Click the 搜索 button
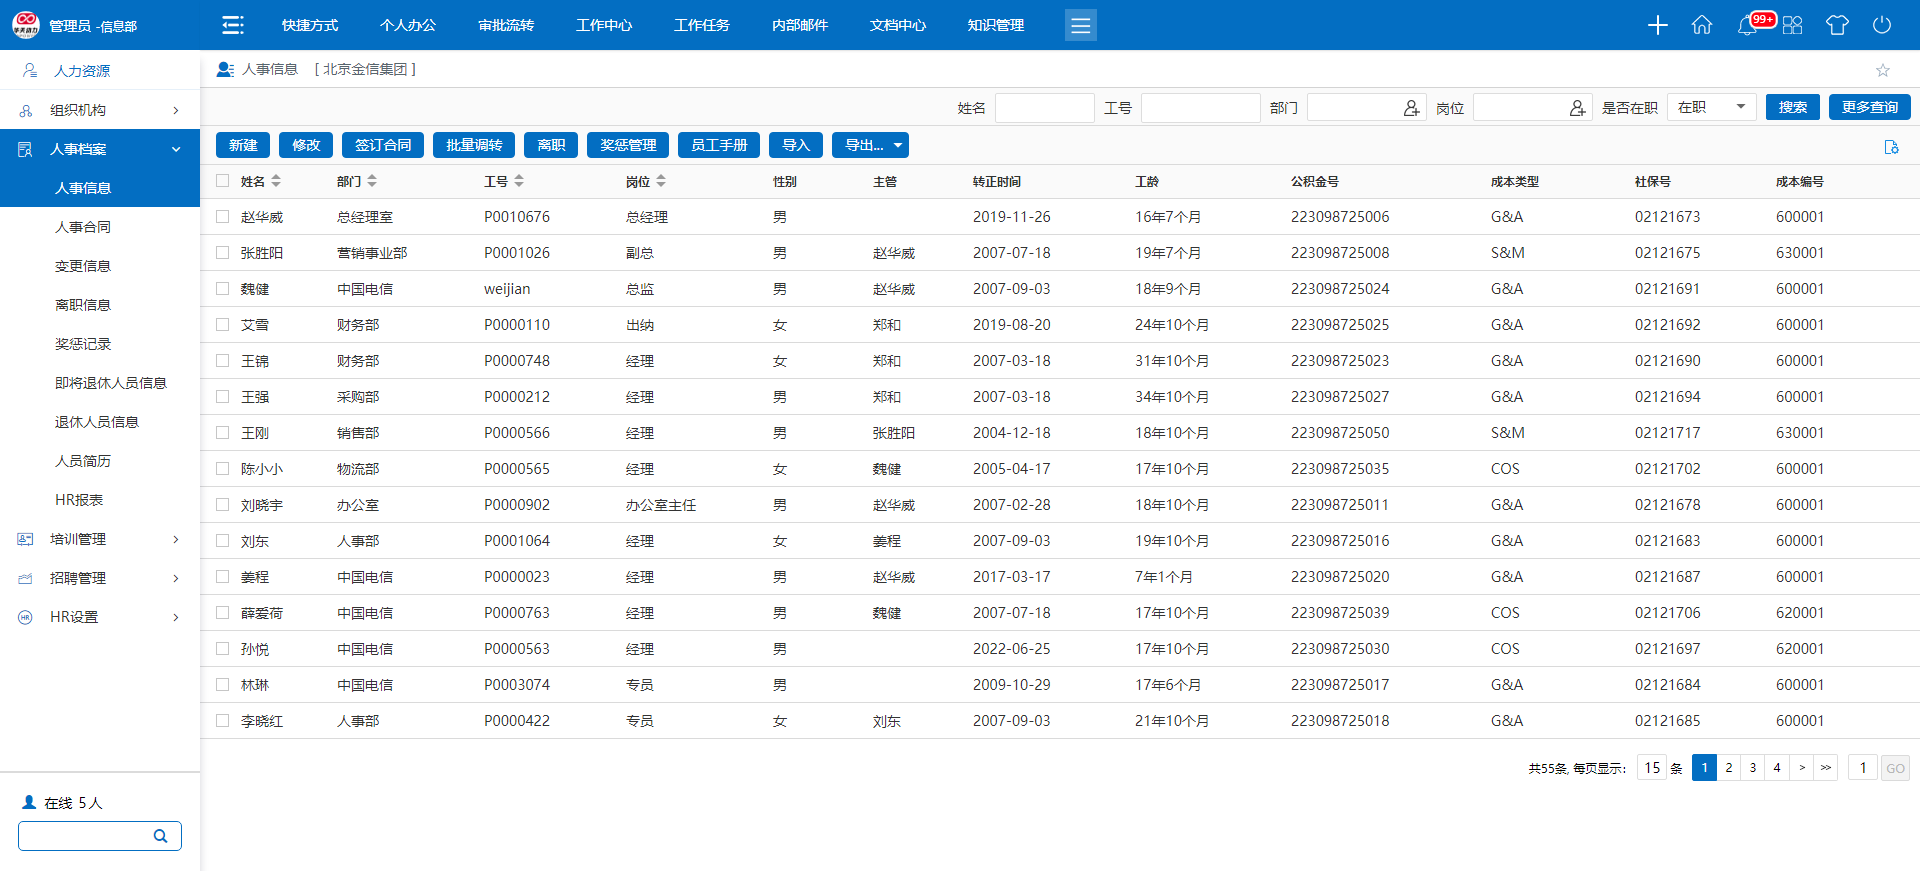 [x=1792, y=107]
